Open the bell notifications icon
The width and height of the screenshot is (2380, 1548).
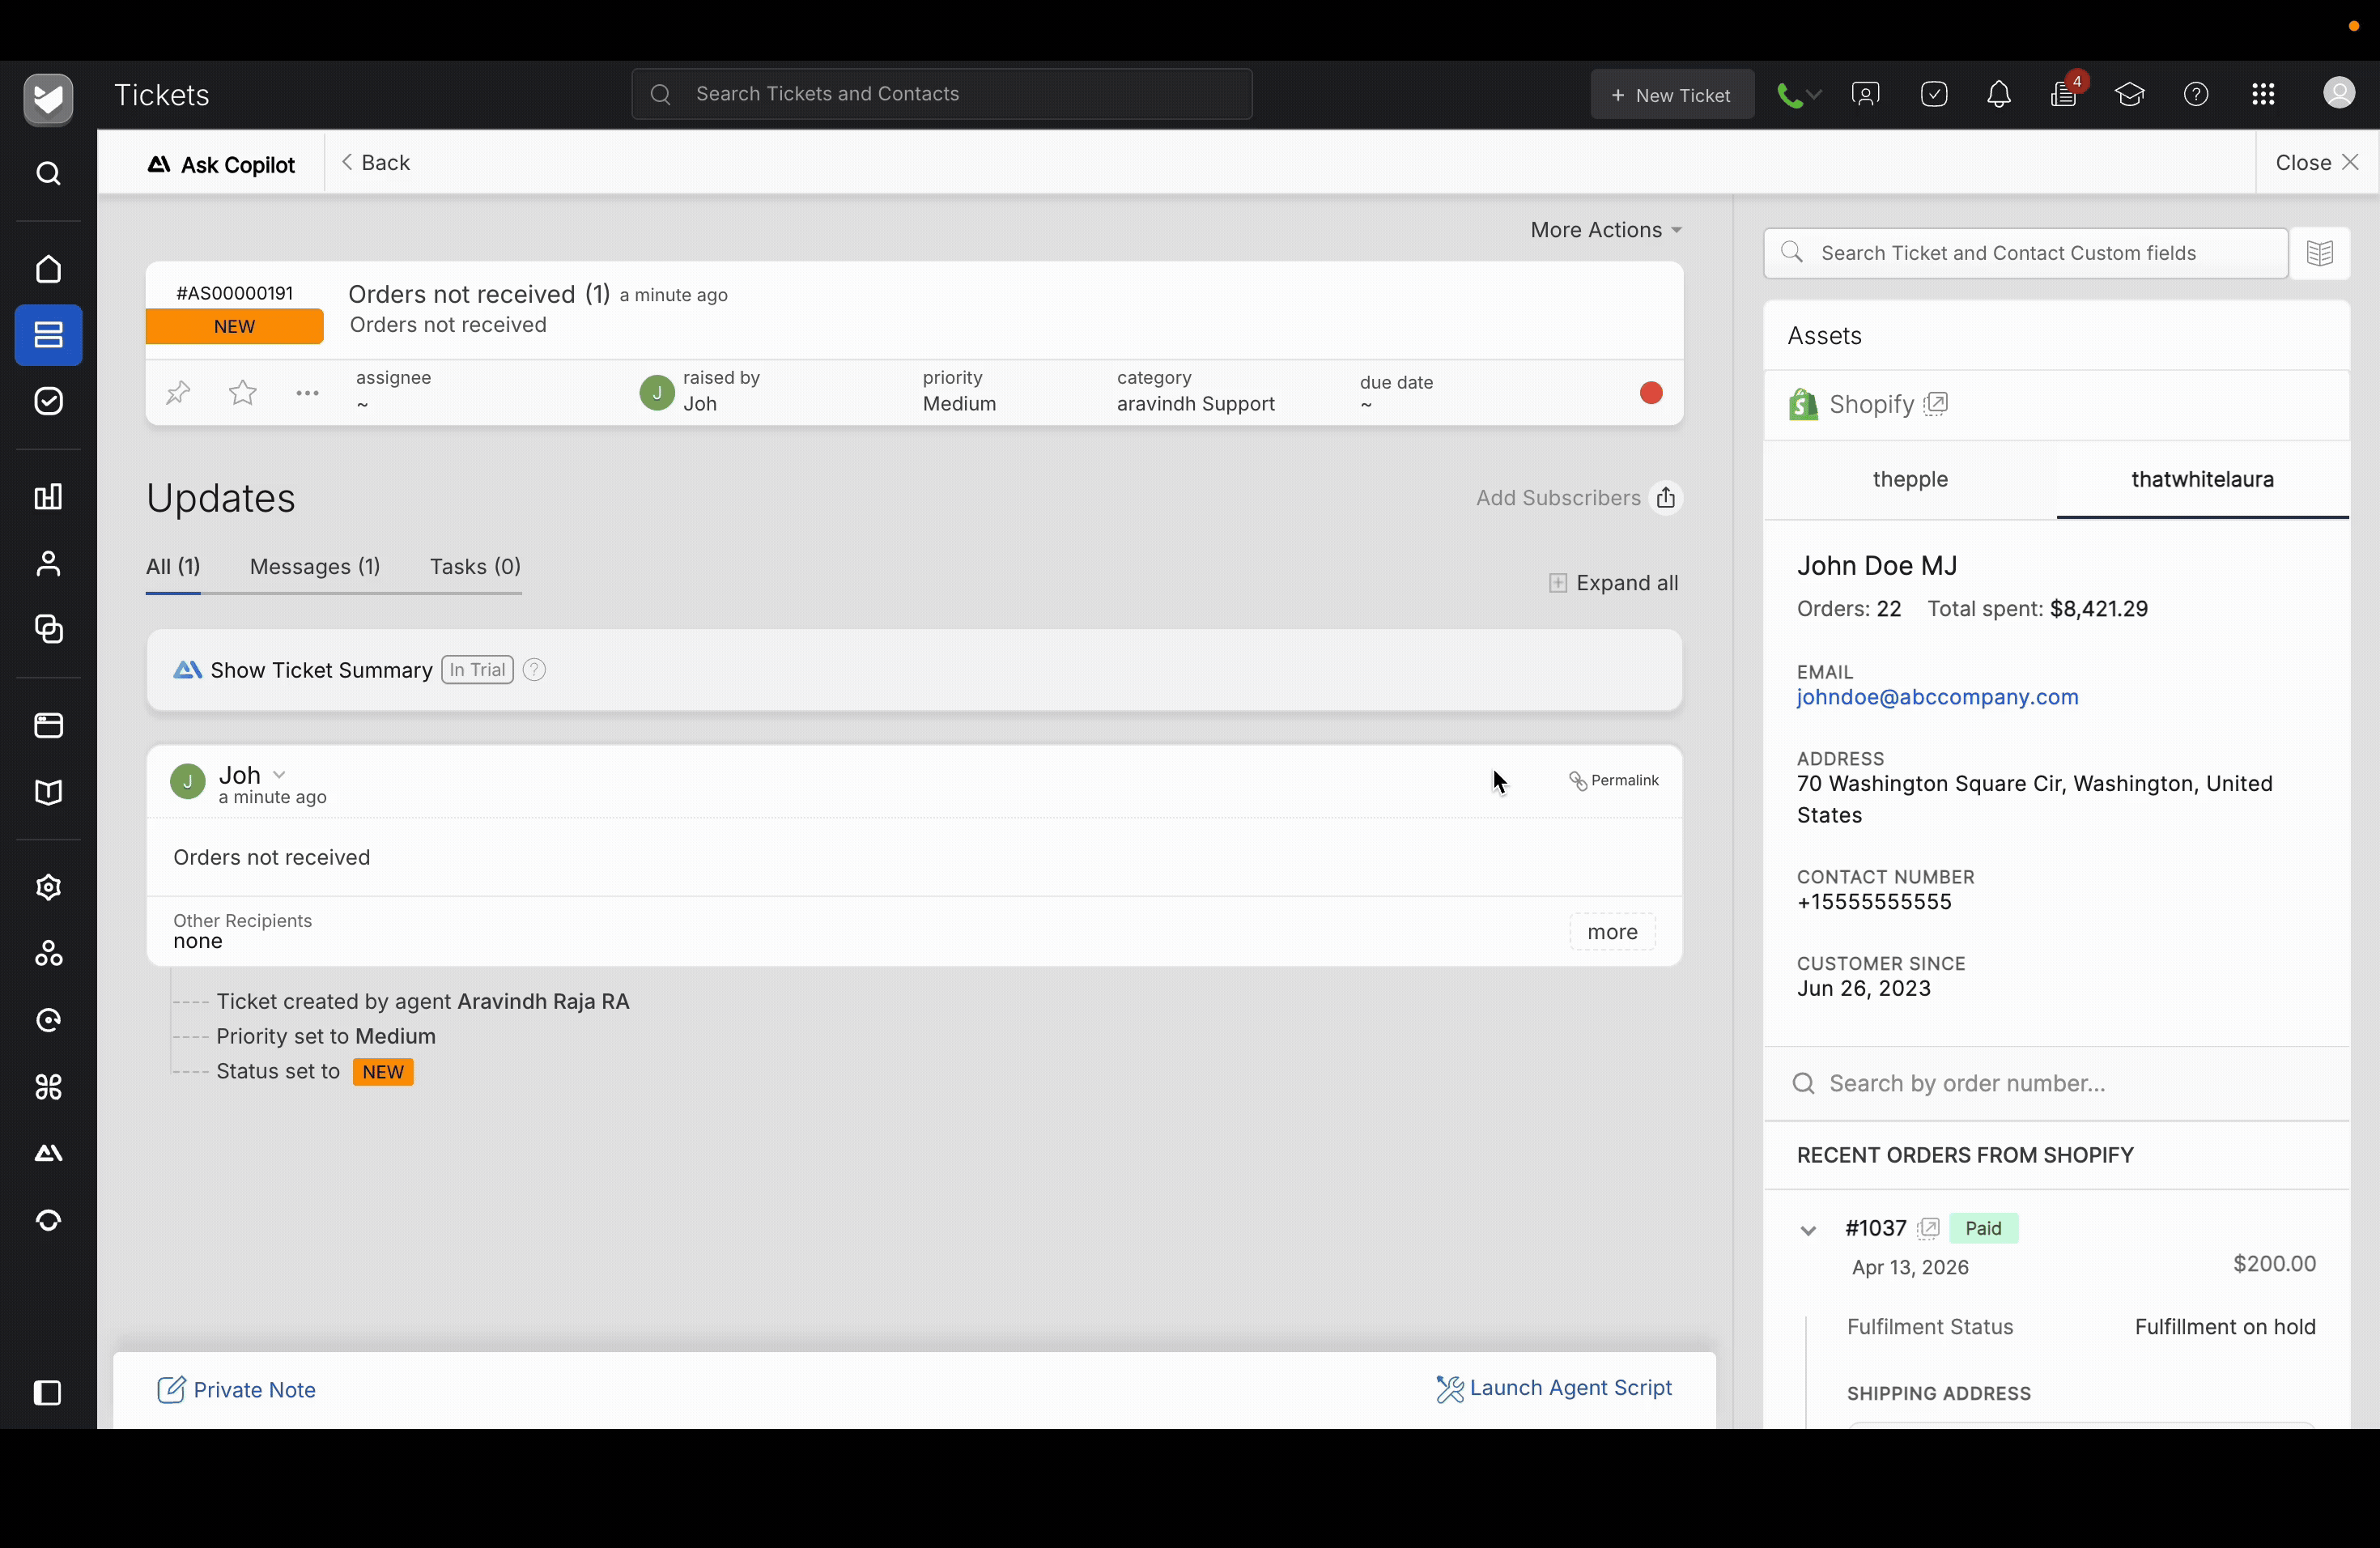point(1998,95)
